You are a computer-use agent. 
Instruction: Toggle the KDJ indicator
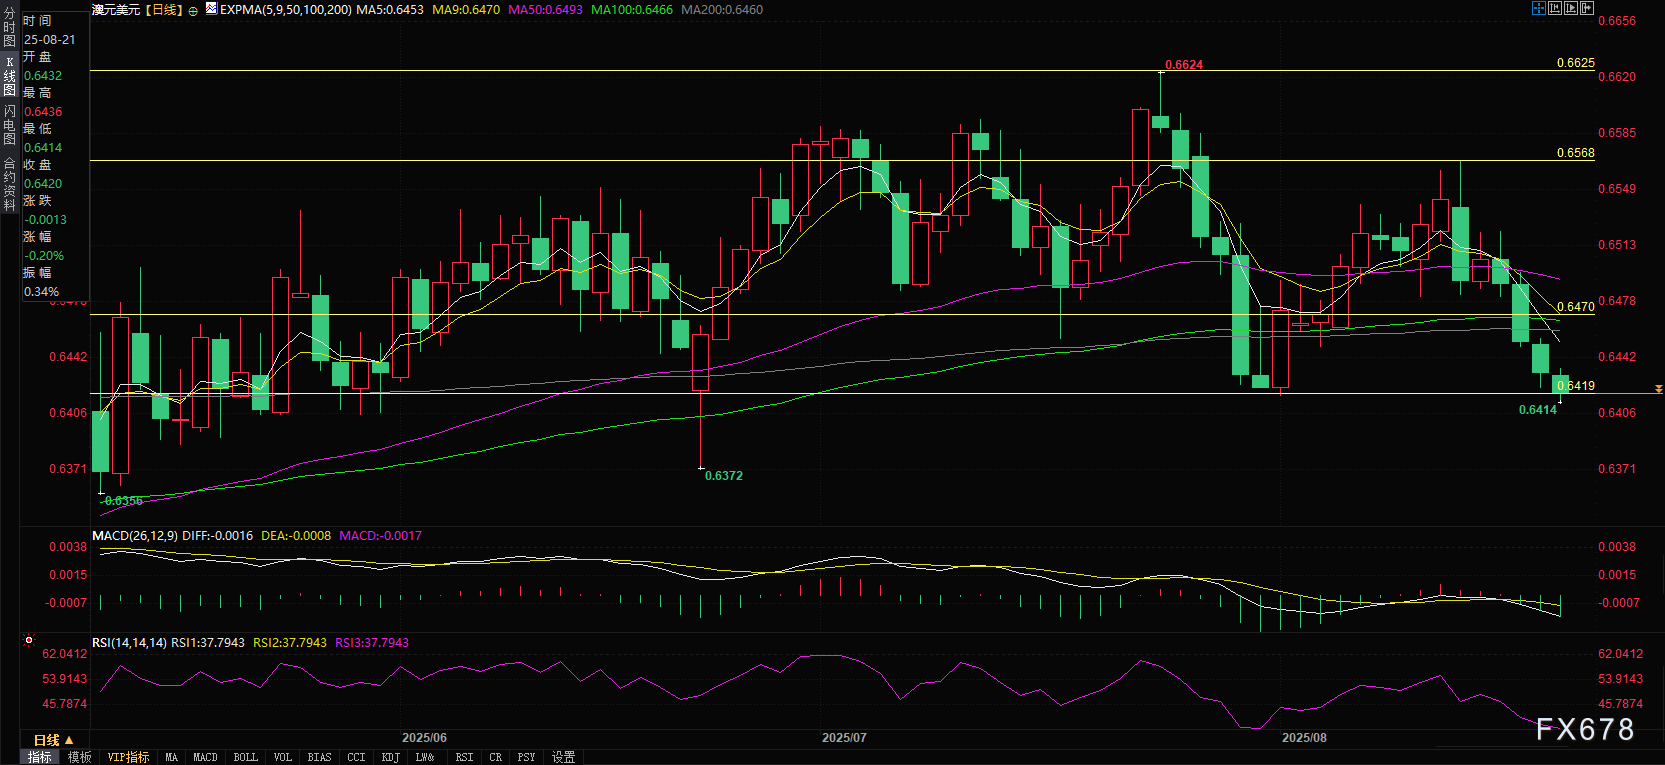pos(390,757)
